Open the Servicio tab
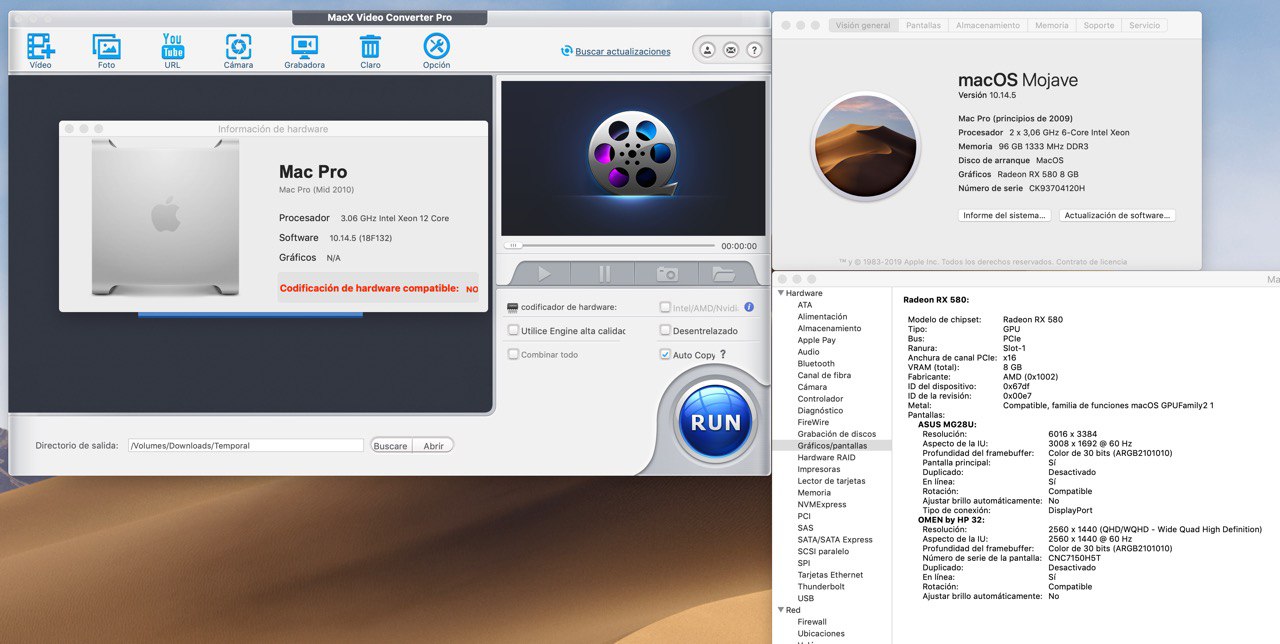Screen dimensions: 1280x644 (1145, 25)
